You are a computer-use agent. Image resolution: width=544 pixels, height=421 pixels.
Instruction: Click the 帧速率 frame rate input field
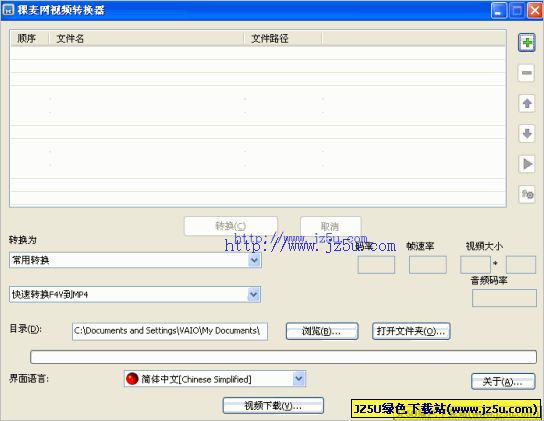pyautogui.click(x=427, y=265)
